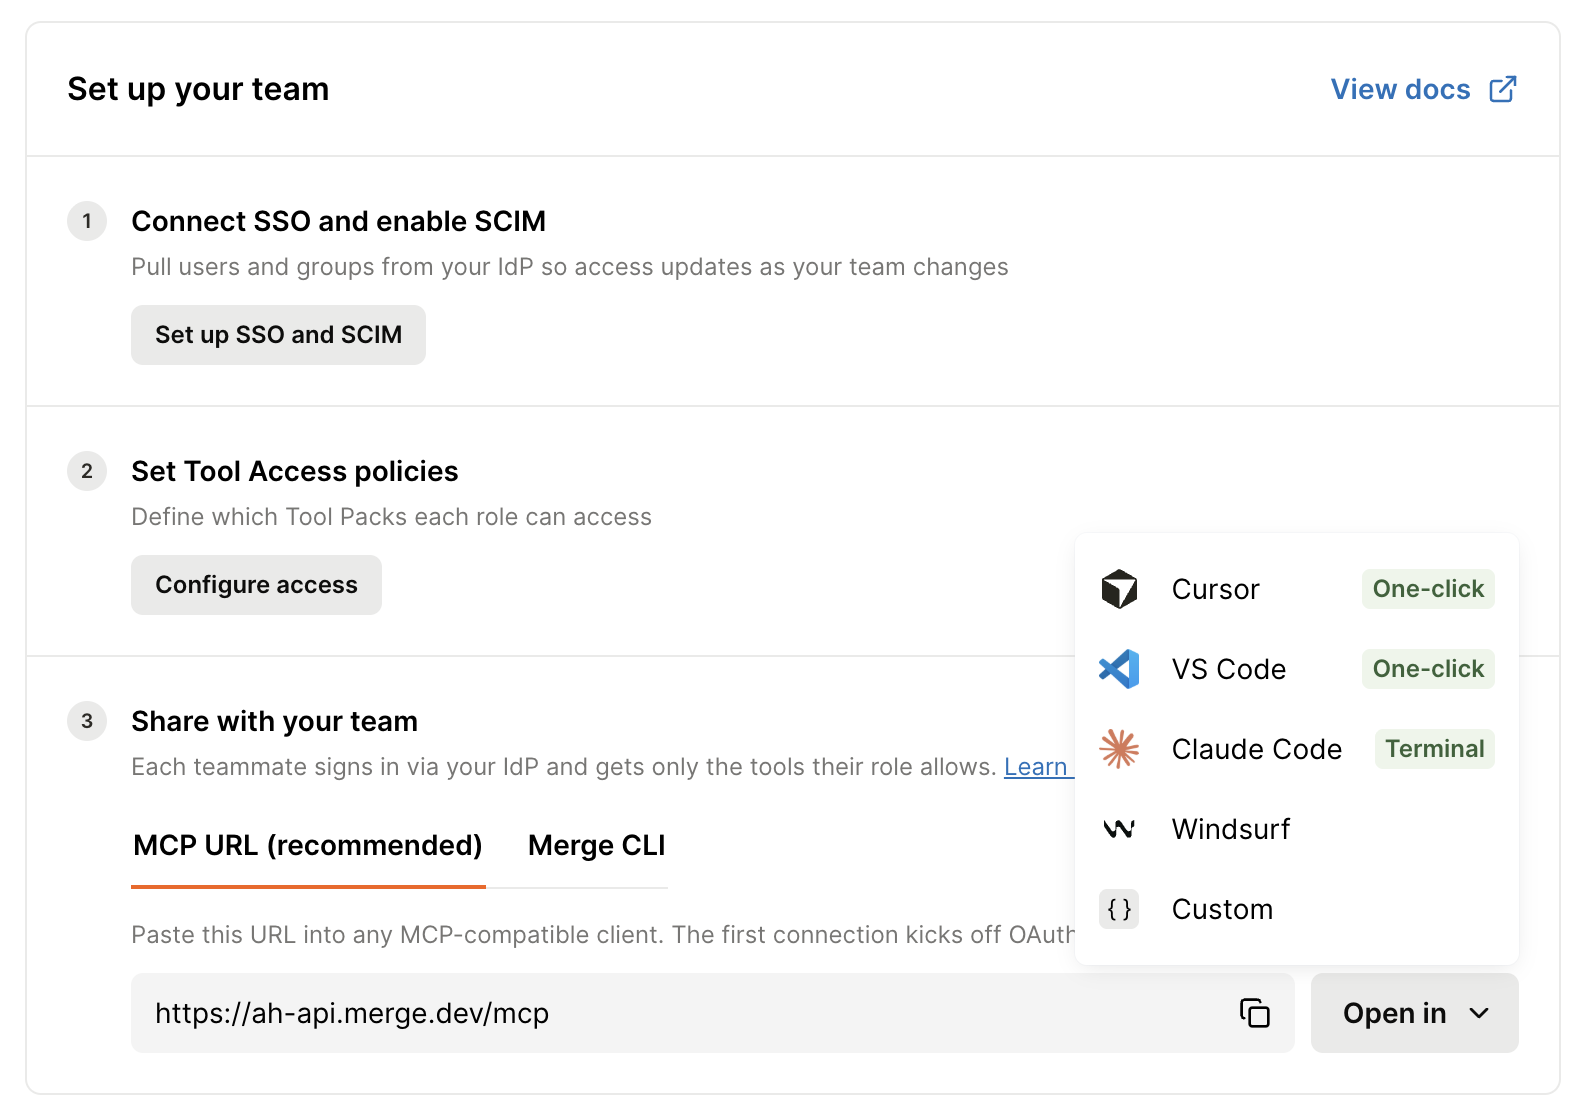Click the Set Tool Access policies heading
The height and width of the screenshot is (1120, 1596).
(x=295, y=471)
